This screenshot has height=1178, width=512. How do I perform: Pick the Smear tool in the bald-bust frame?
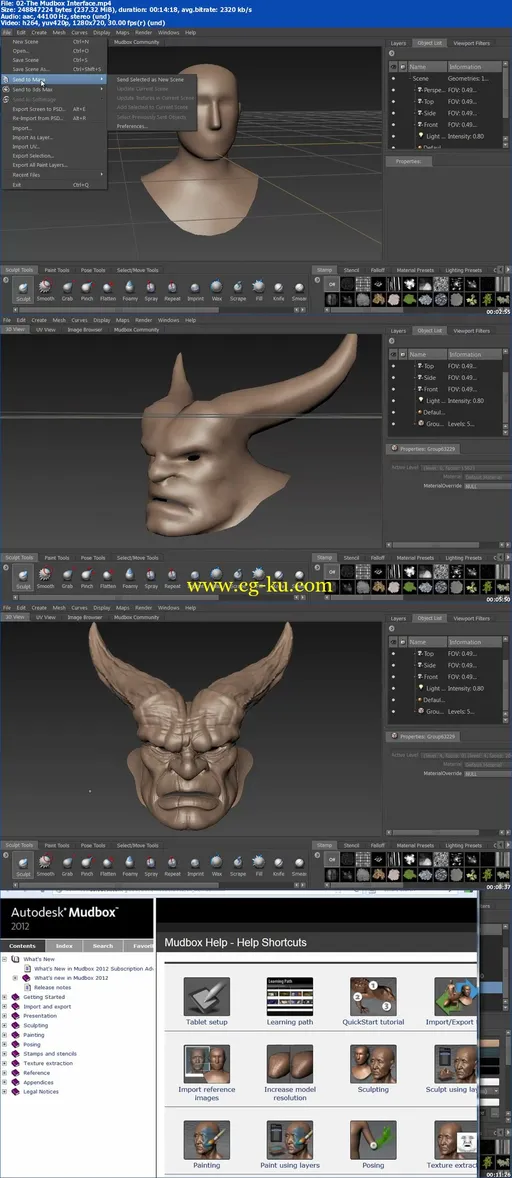click(x=299, y=289)
